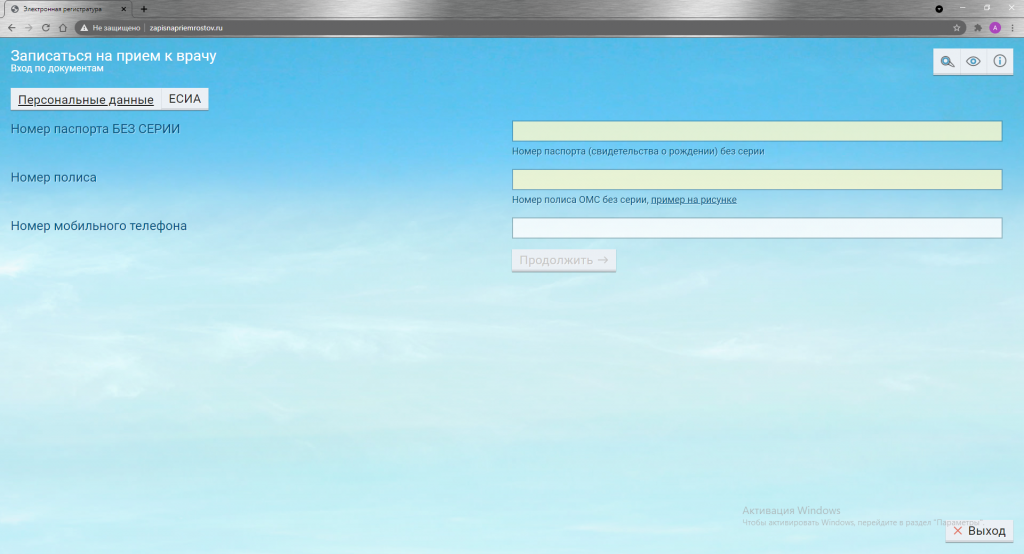Focus the passport number input field
Viewport: 1024px width, 554px height.
[x=756, y=131]
